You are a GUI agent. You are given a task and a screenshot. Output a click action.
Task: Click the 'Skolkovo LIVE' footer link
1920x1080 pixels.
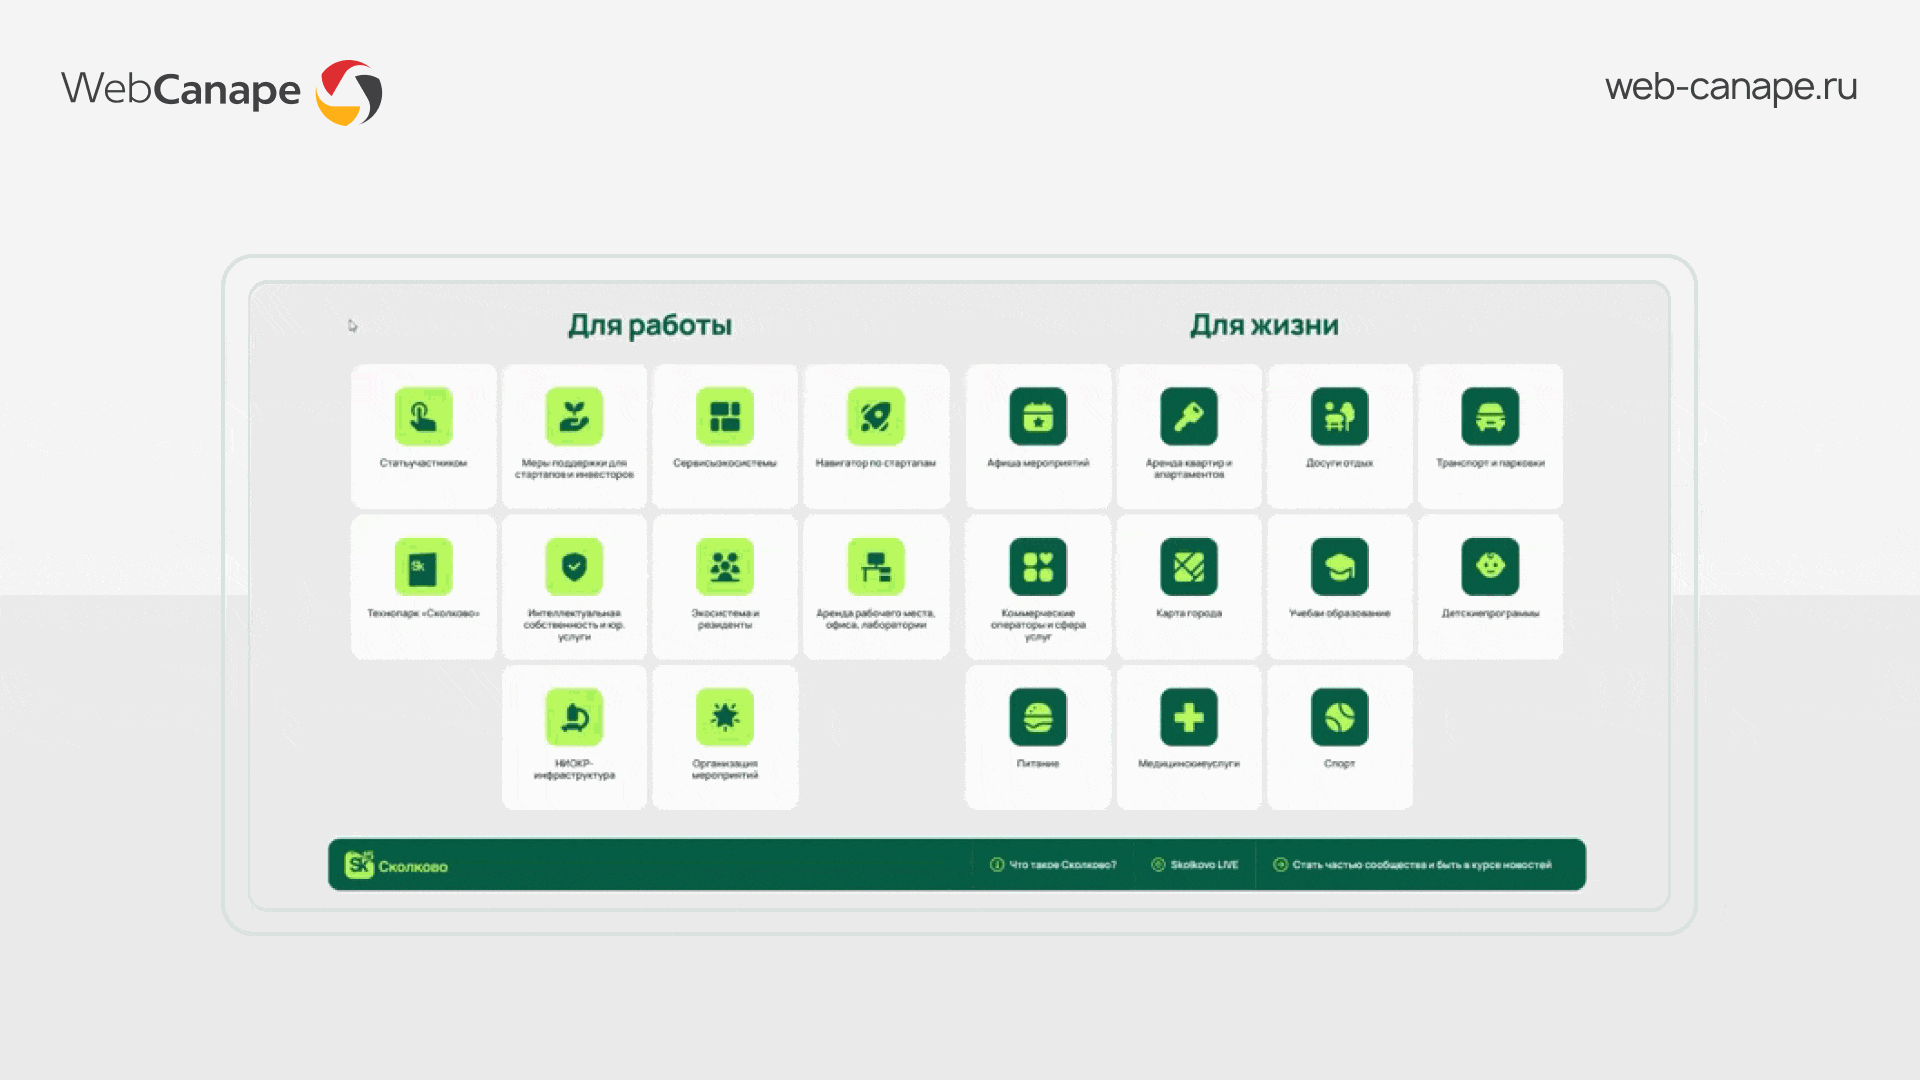(1195, 865)
